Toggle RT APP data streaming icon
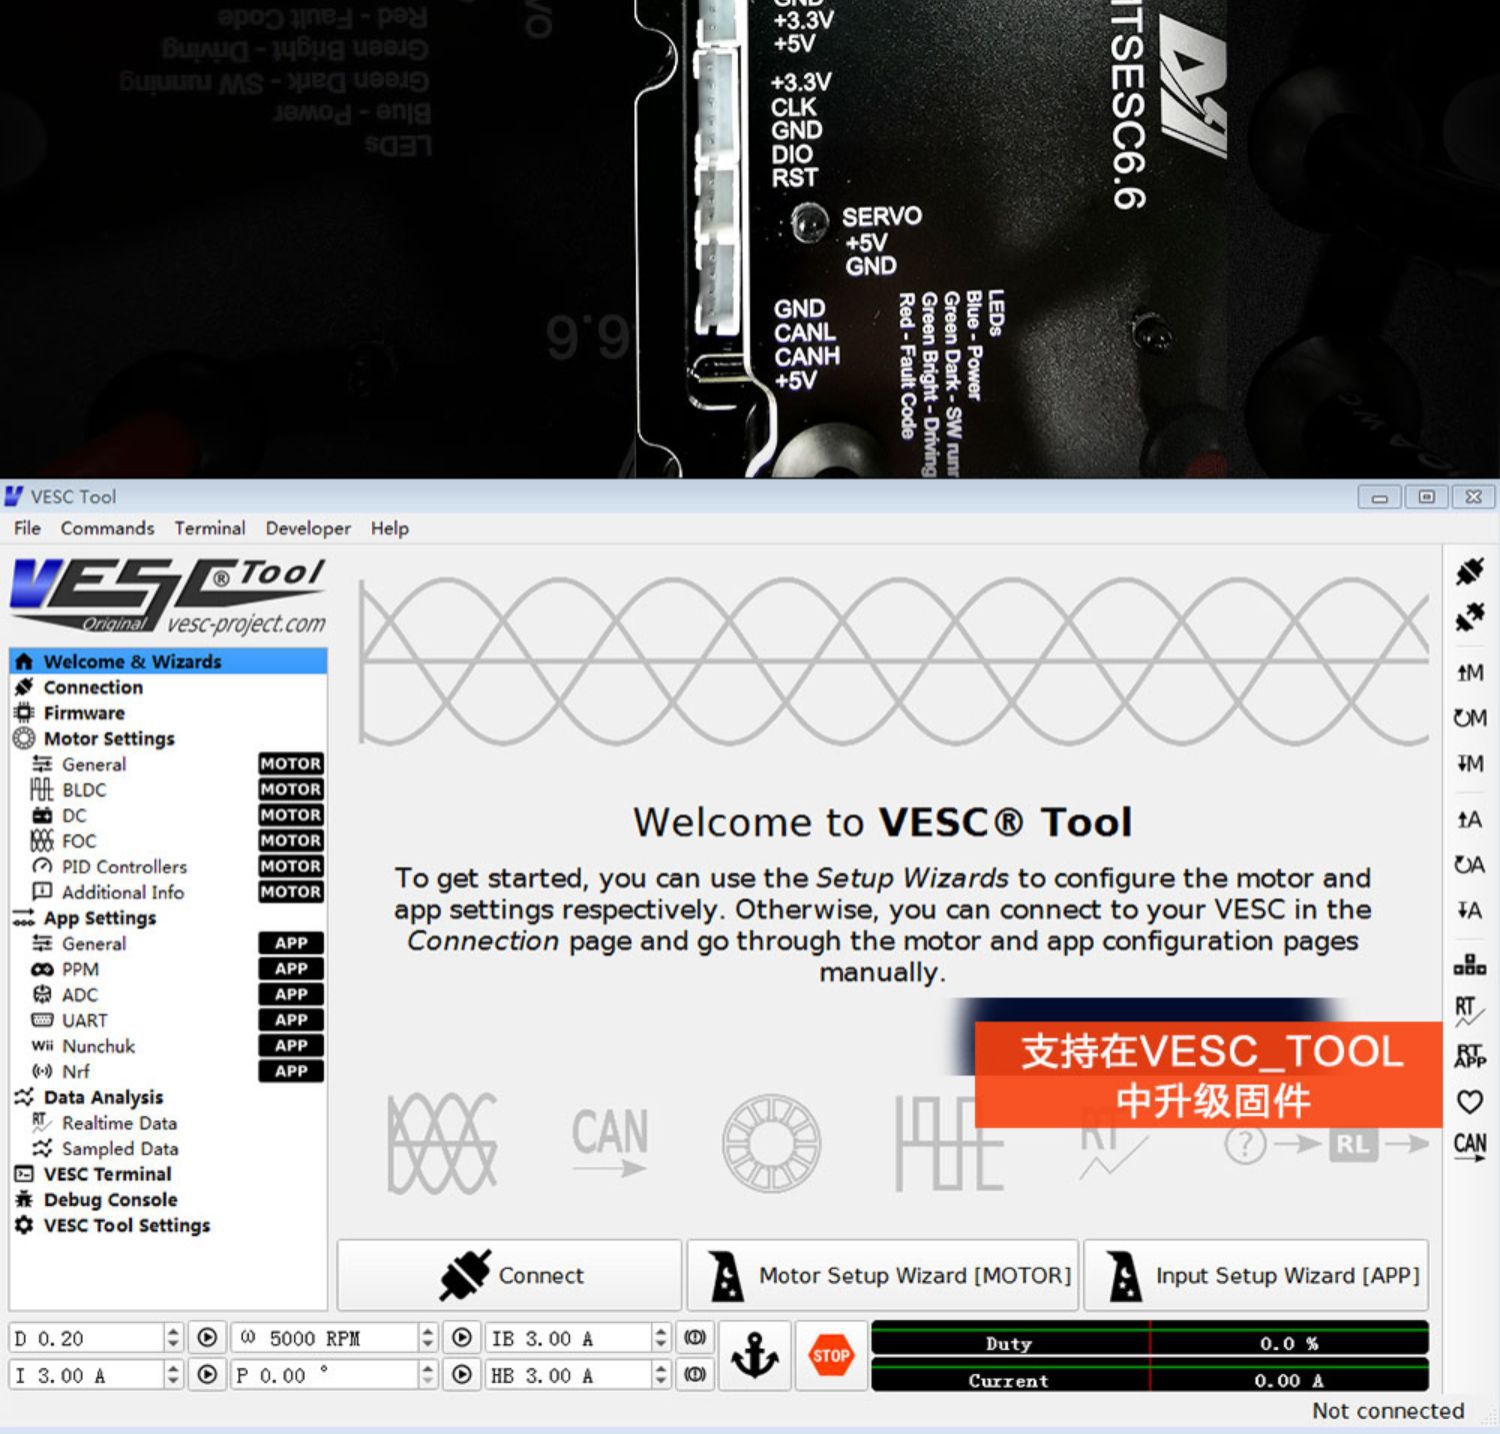 pos(1469,1056)
